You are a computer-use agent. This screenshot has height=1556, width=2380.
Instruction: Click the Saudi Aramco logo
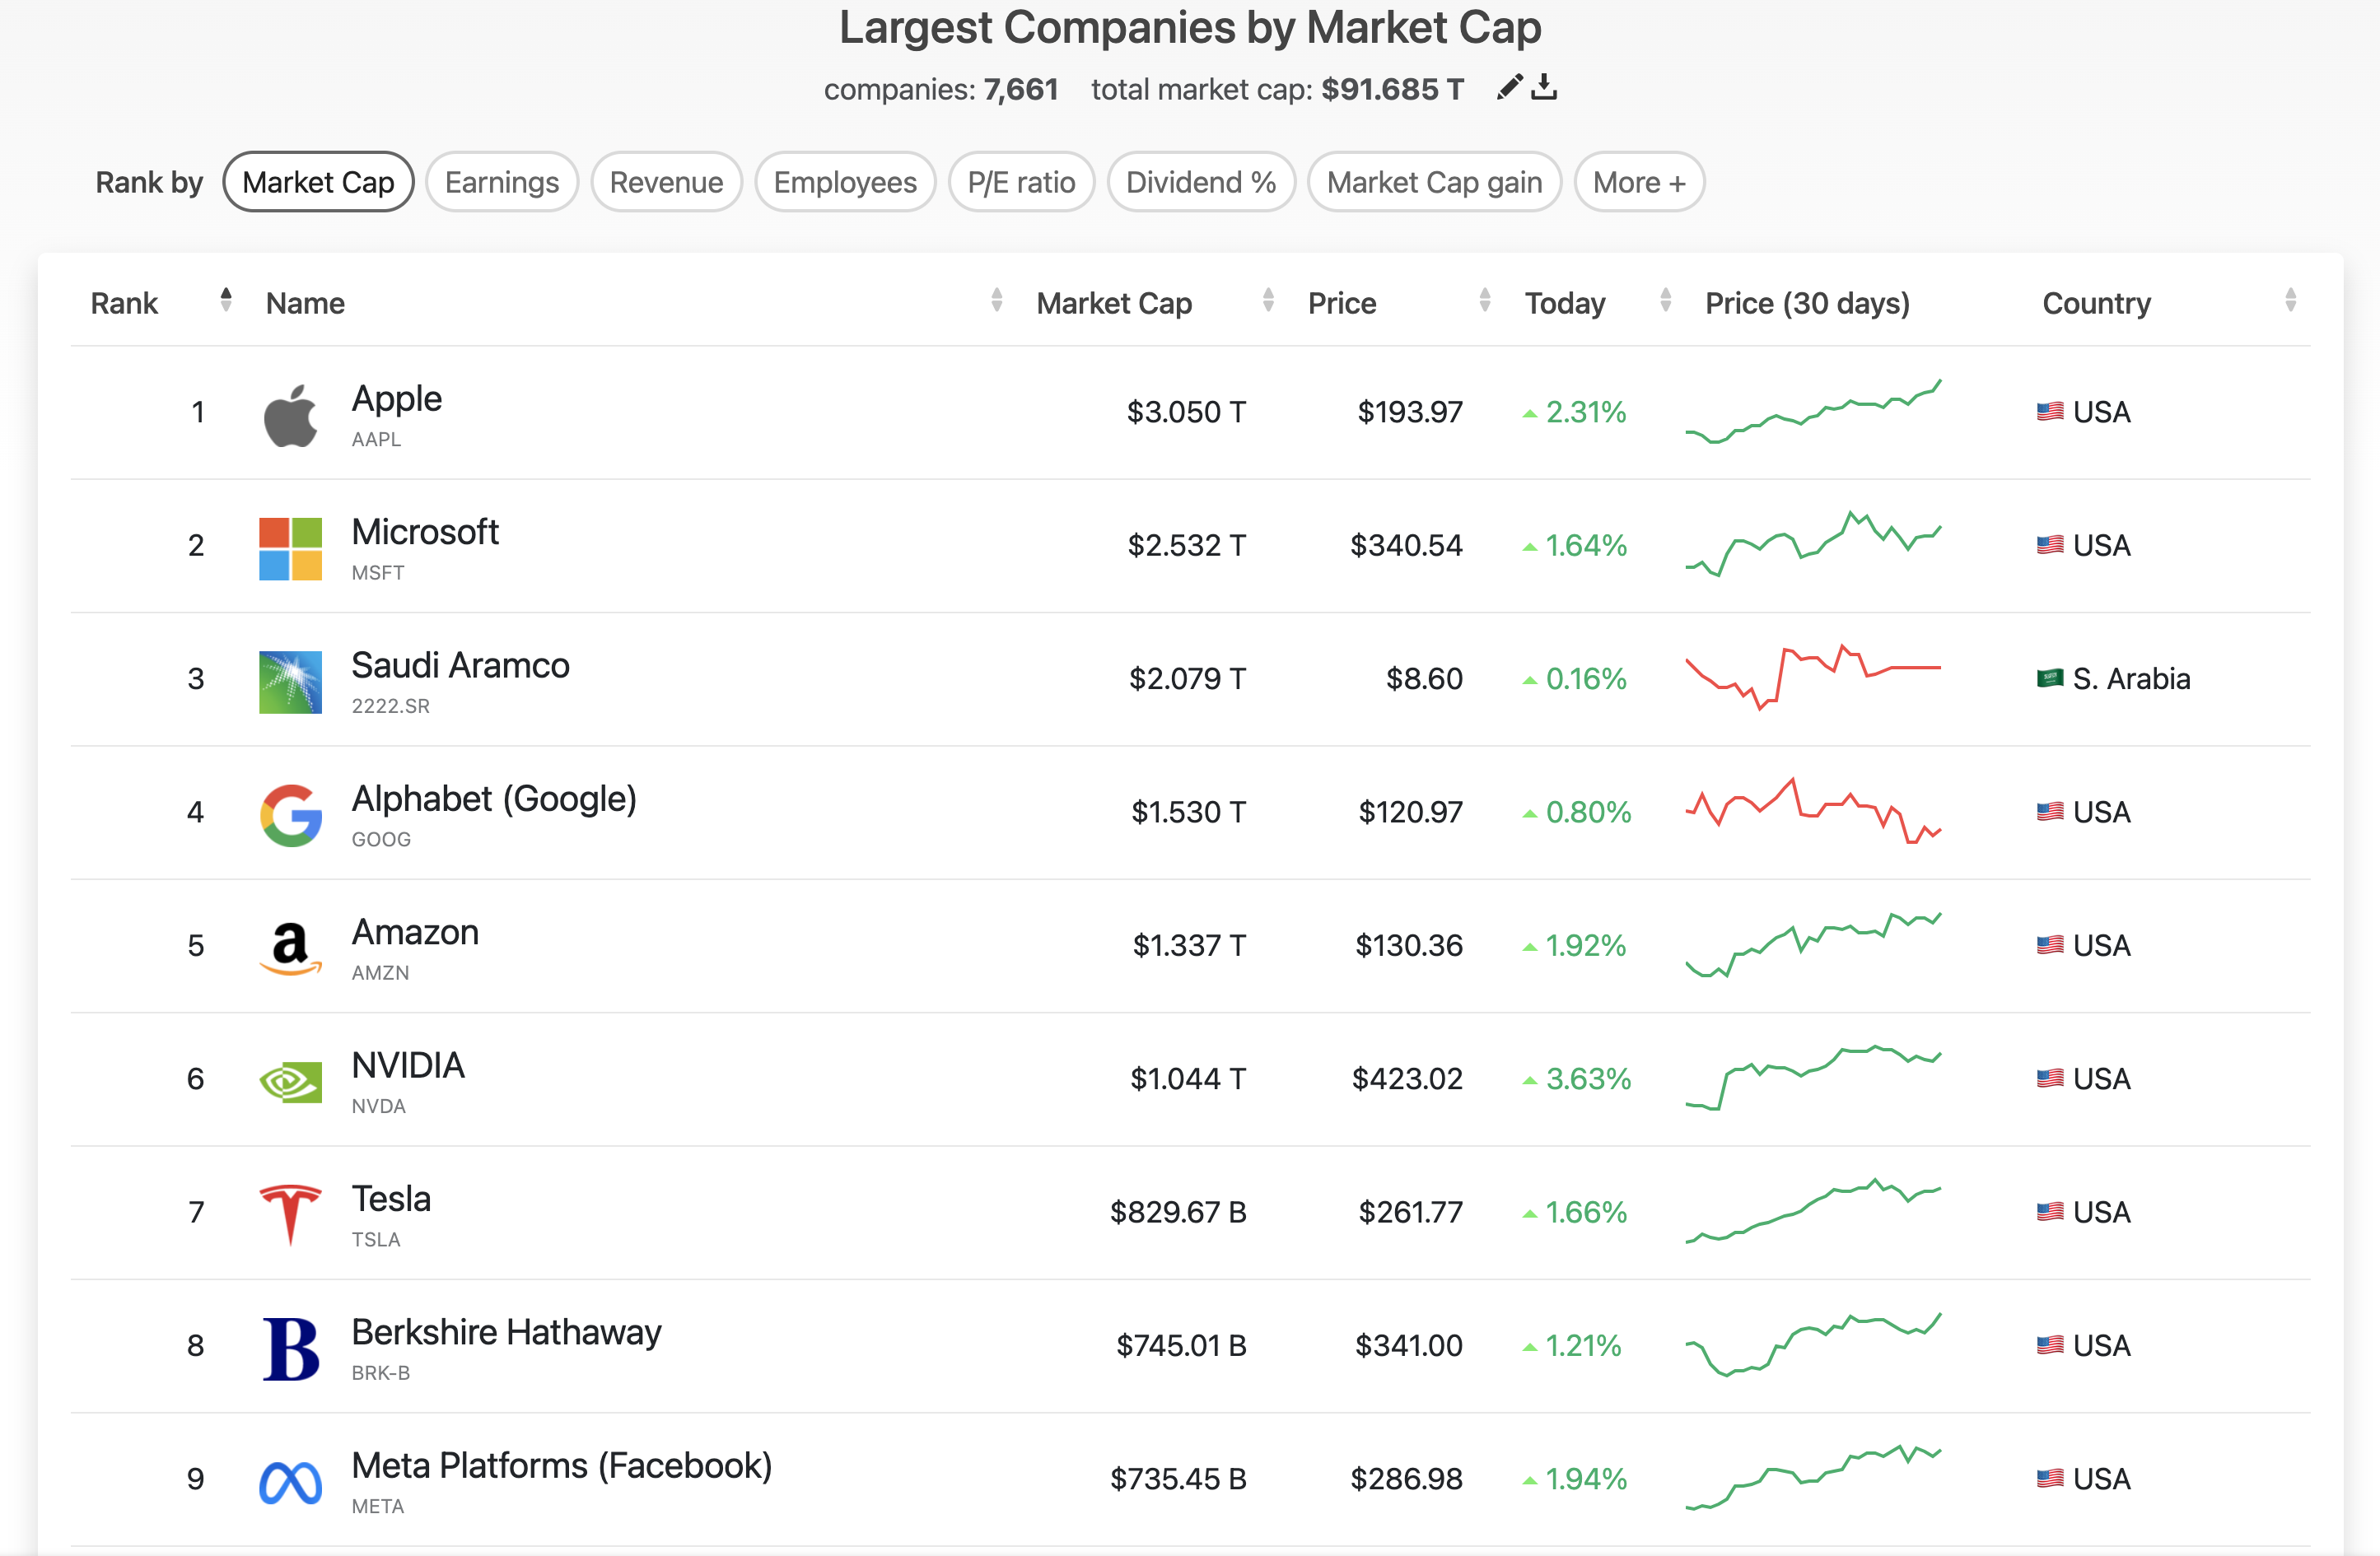pos(290,682)
